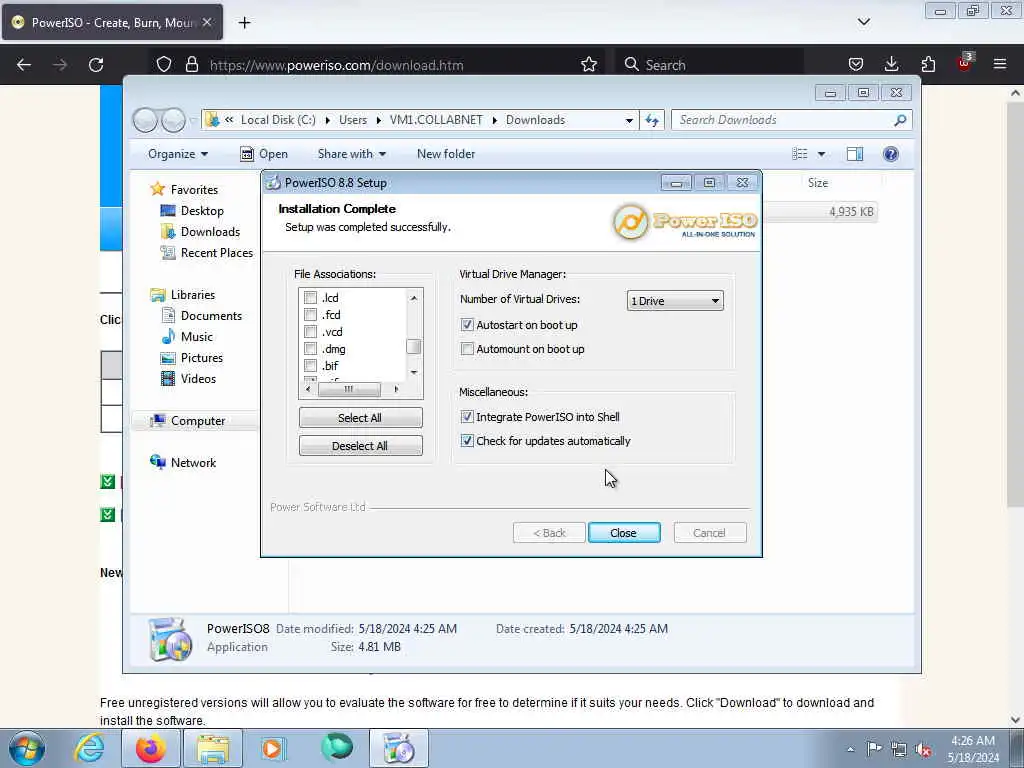Viewport: 1024px width, 768px height.
Task: Click New folder in the toolbar
Action: pyautogui.click(x=446, y=154)
